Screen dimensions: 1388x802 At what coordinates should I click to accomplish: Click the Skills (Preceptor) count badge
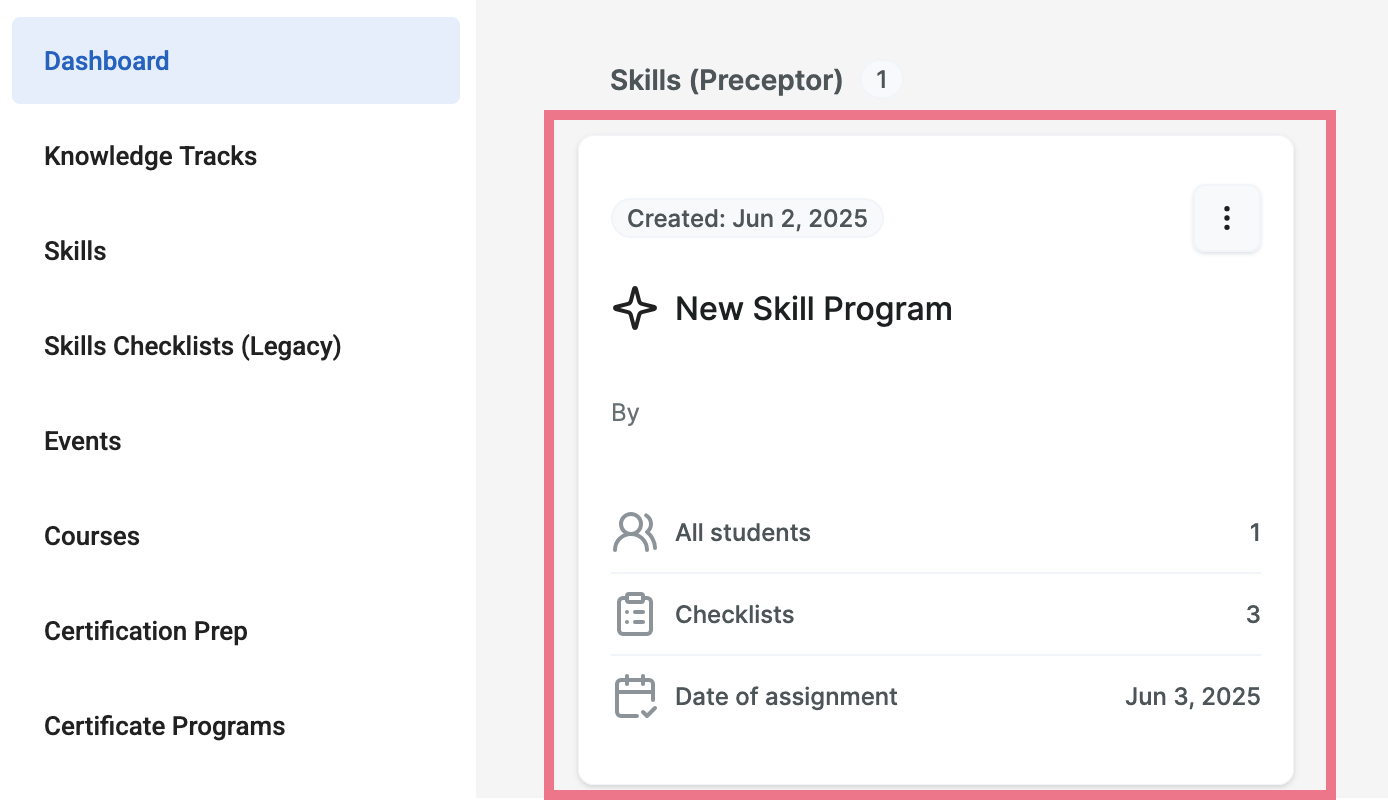point(881,79)
